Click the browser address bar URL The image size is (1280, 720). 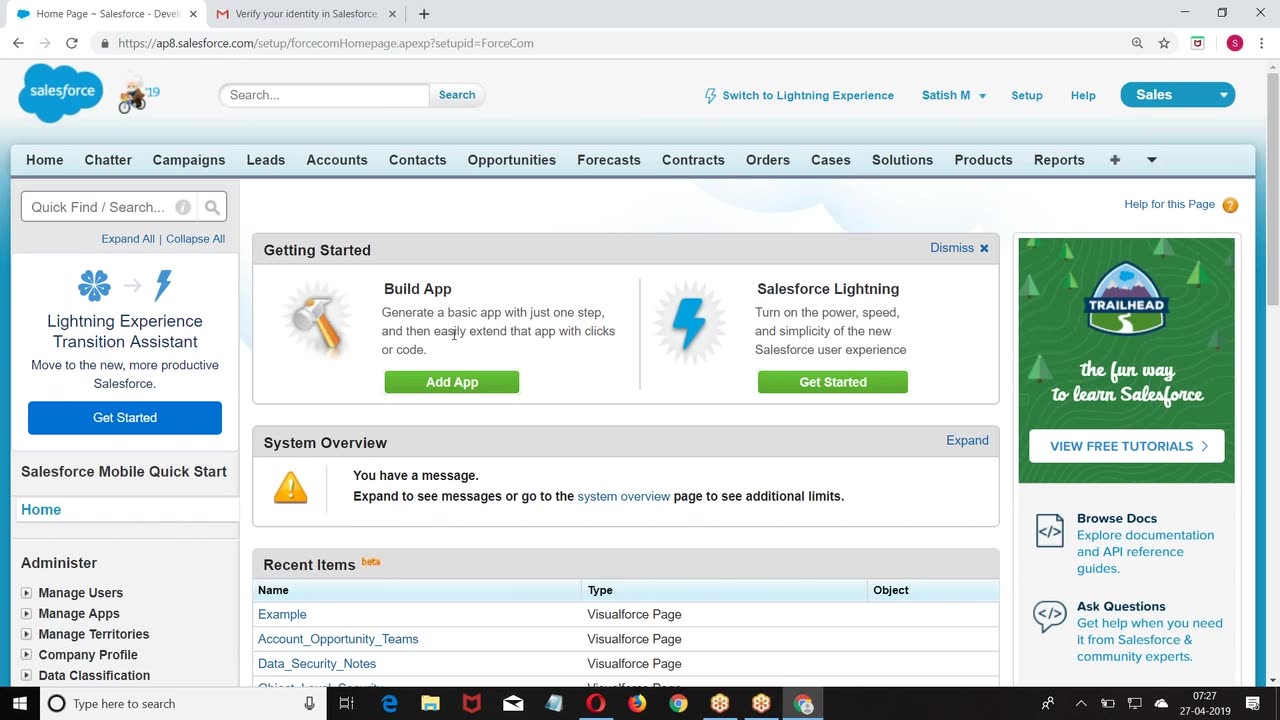[325, 43]
